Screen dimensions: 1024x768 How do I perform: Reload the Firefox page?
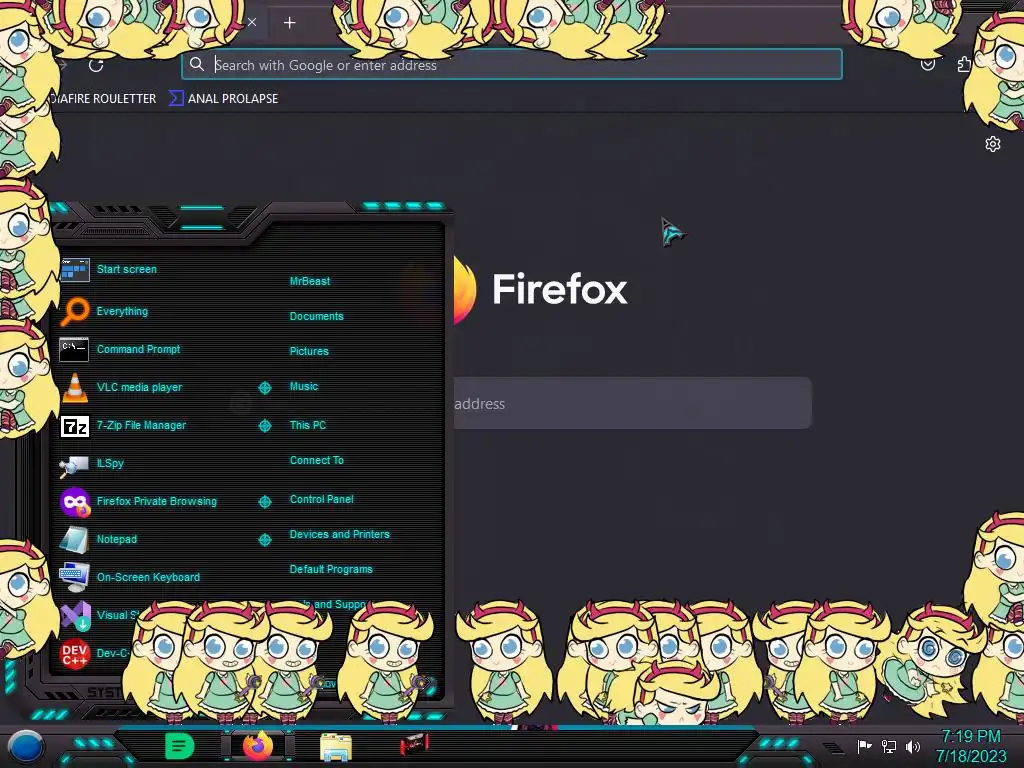tap(96, 65)
